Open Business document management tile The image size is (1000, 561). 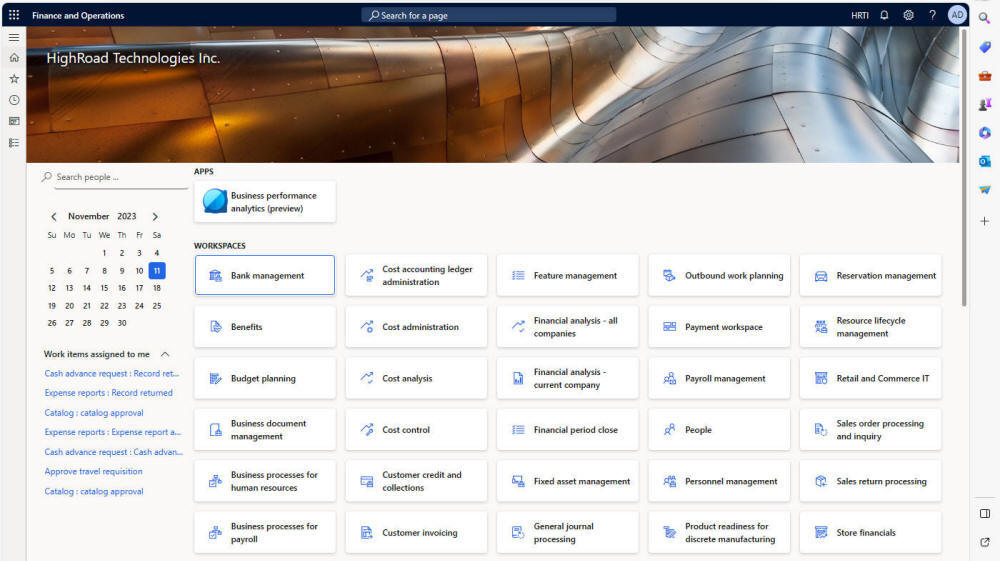[x=265, y=430]
